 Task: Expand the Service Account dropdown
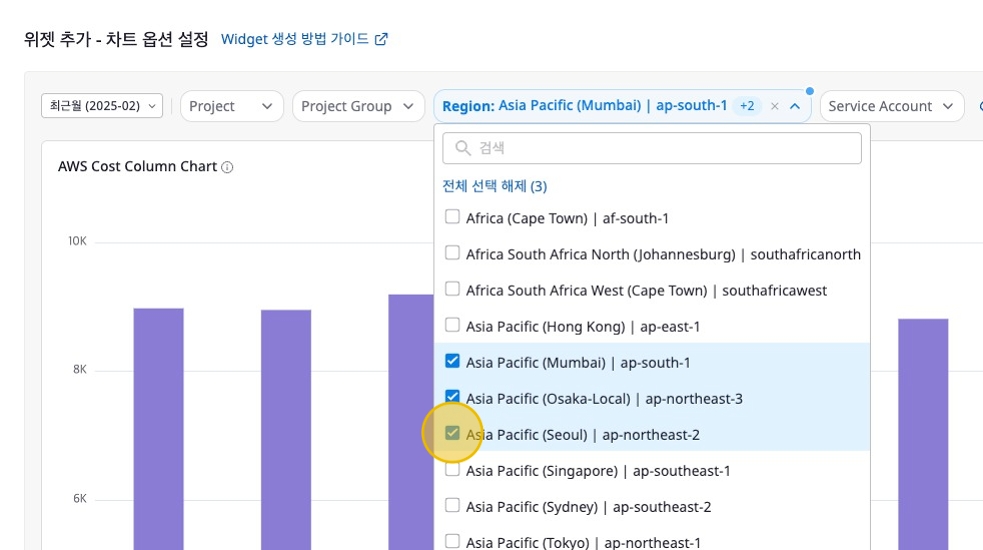tap(891, 106)
